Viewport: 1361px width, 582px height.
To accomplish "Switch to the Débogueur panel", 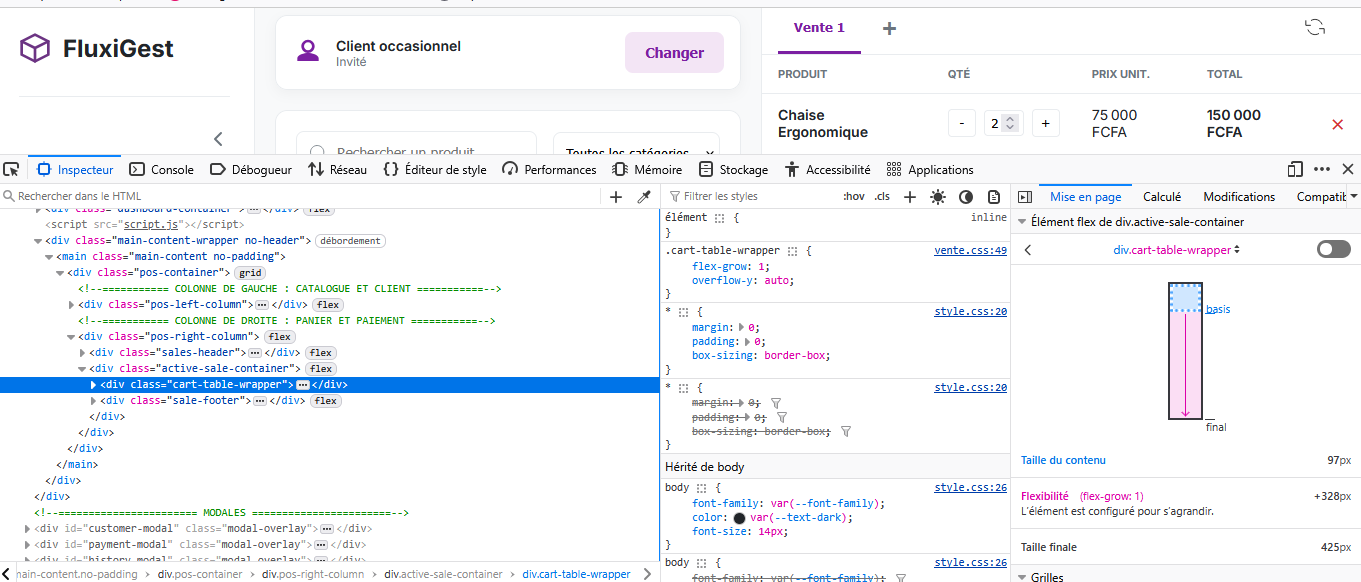I will 251,169.
